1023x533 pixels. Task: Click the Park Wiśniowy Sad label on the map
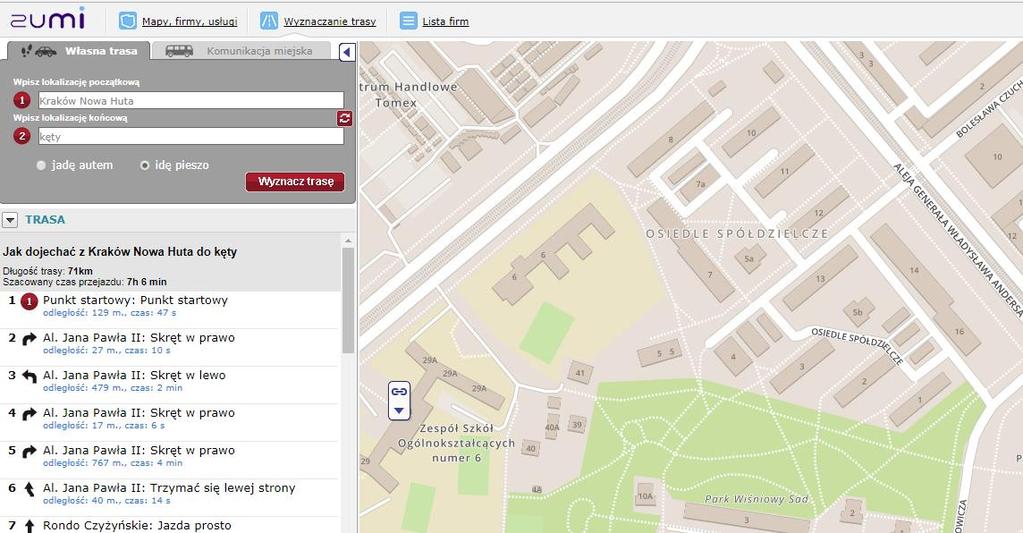click(756, 499)
